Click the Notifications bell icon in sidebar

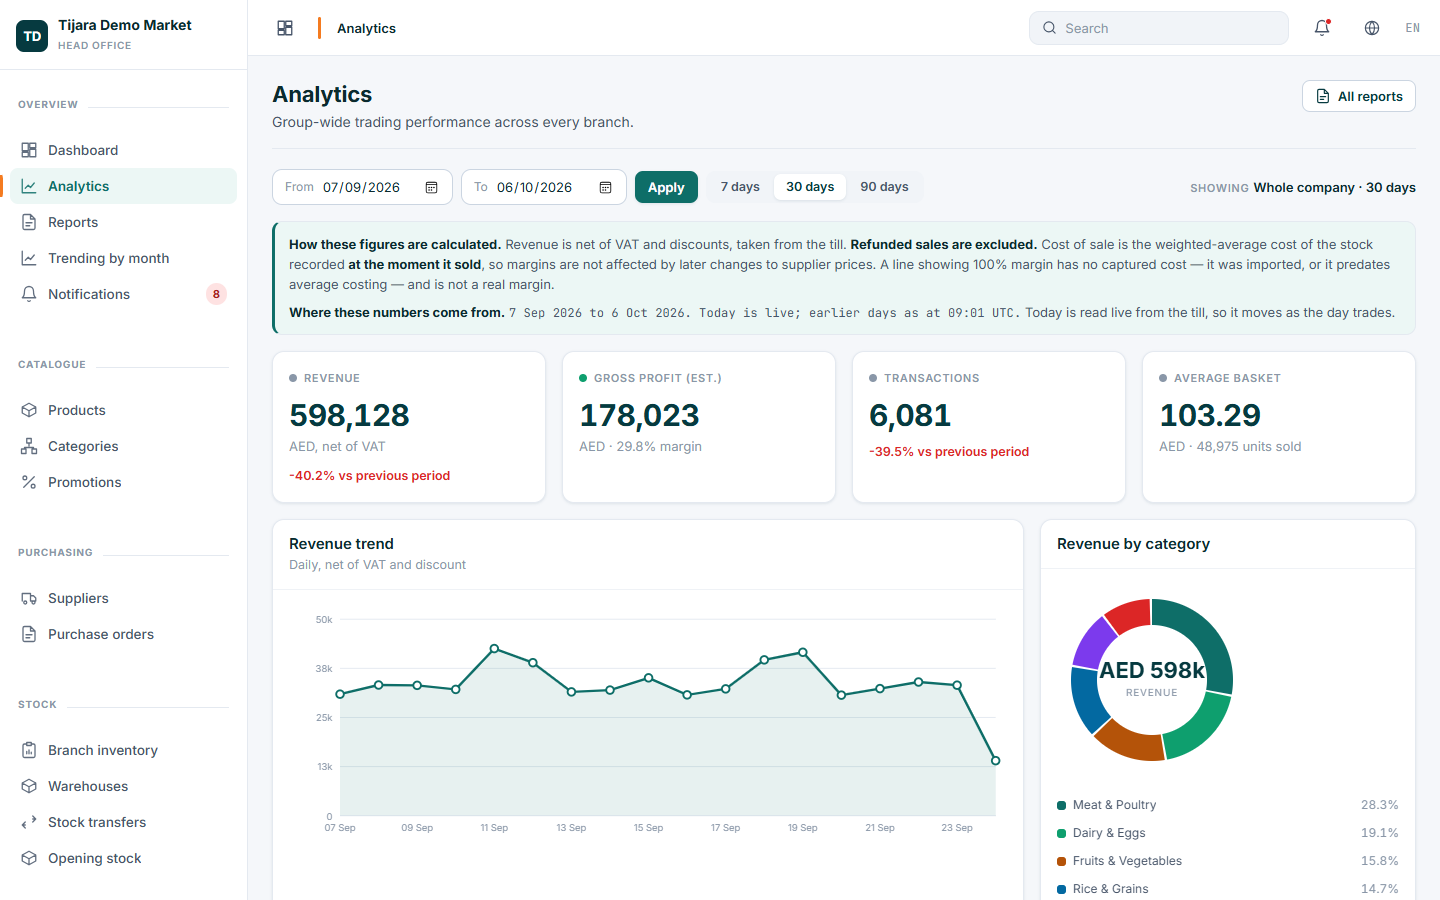(29, 294)
